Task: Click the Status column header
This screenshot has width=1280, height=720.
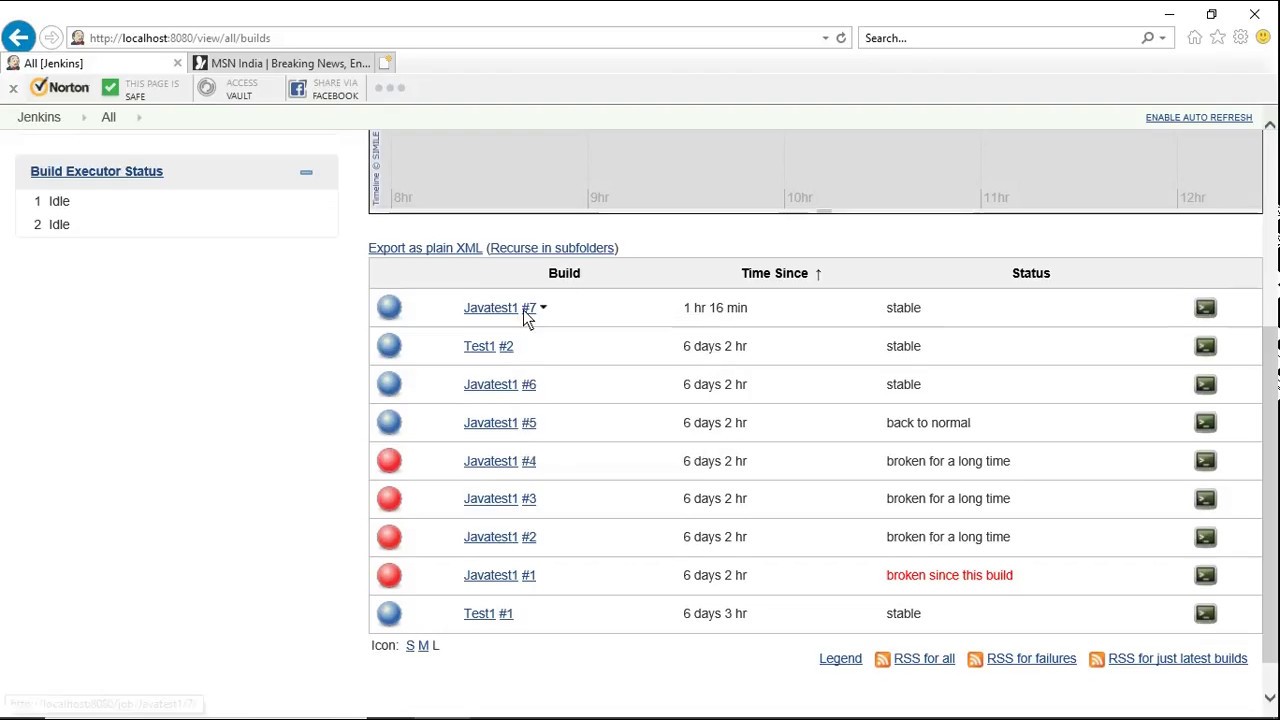Action: coord(1031,273)
